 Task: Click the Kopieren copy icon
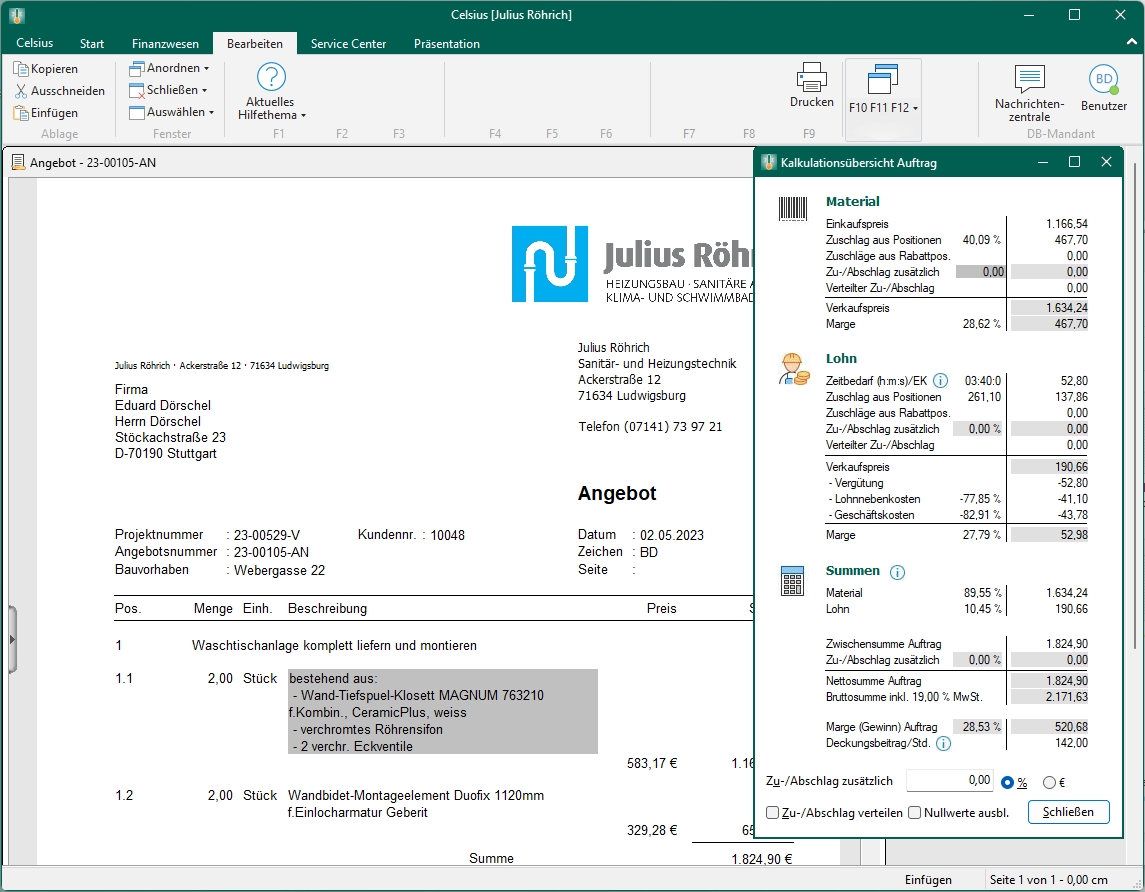21,69
